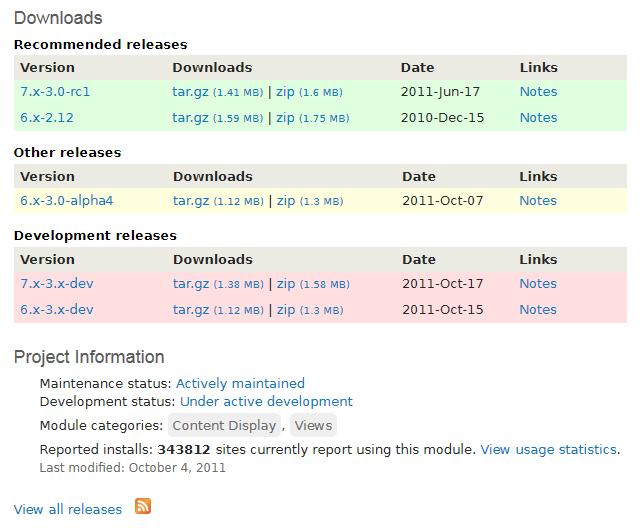Open Notes for 6.x-2.12
Screen dimensions: 643x528
click(x=538, y=118)
